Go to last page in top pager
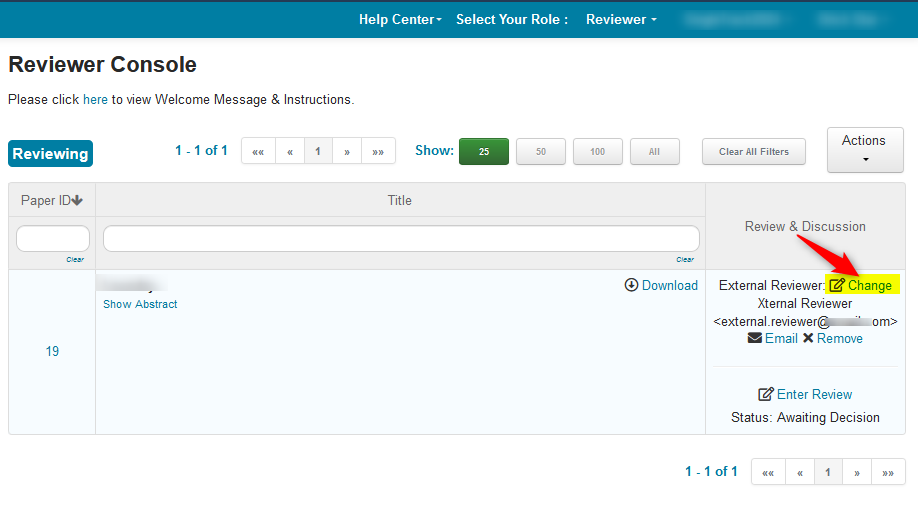This screenshot has height=513, width=918. coord(378,151)
